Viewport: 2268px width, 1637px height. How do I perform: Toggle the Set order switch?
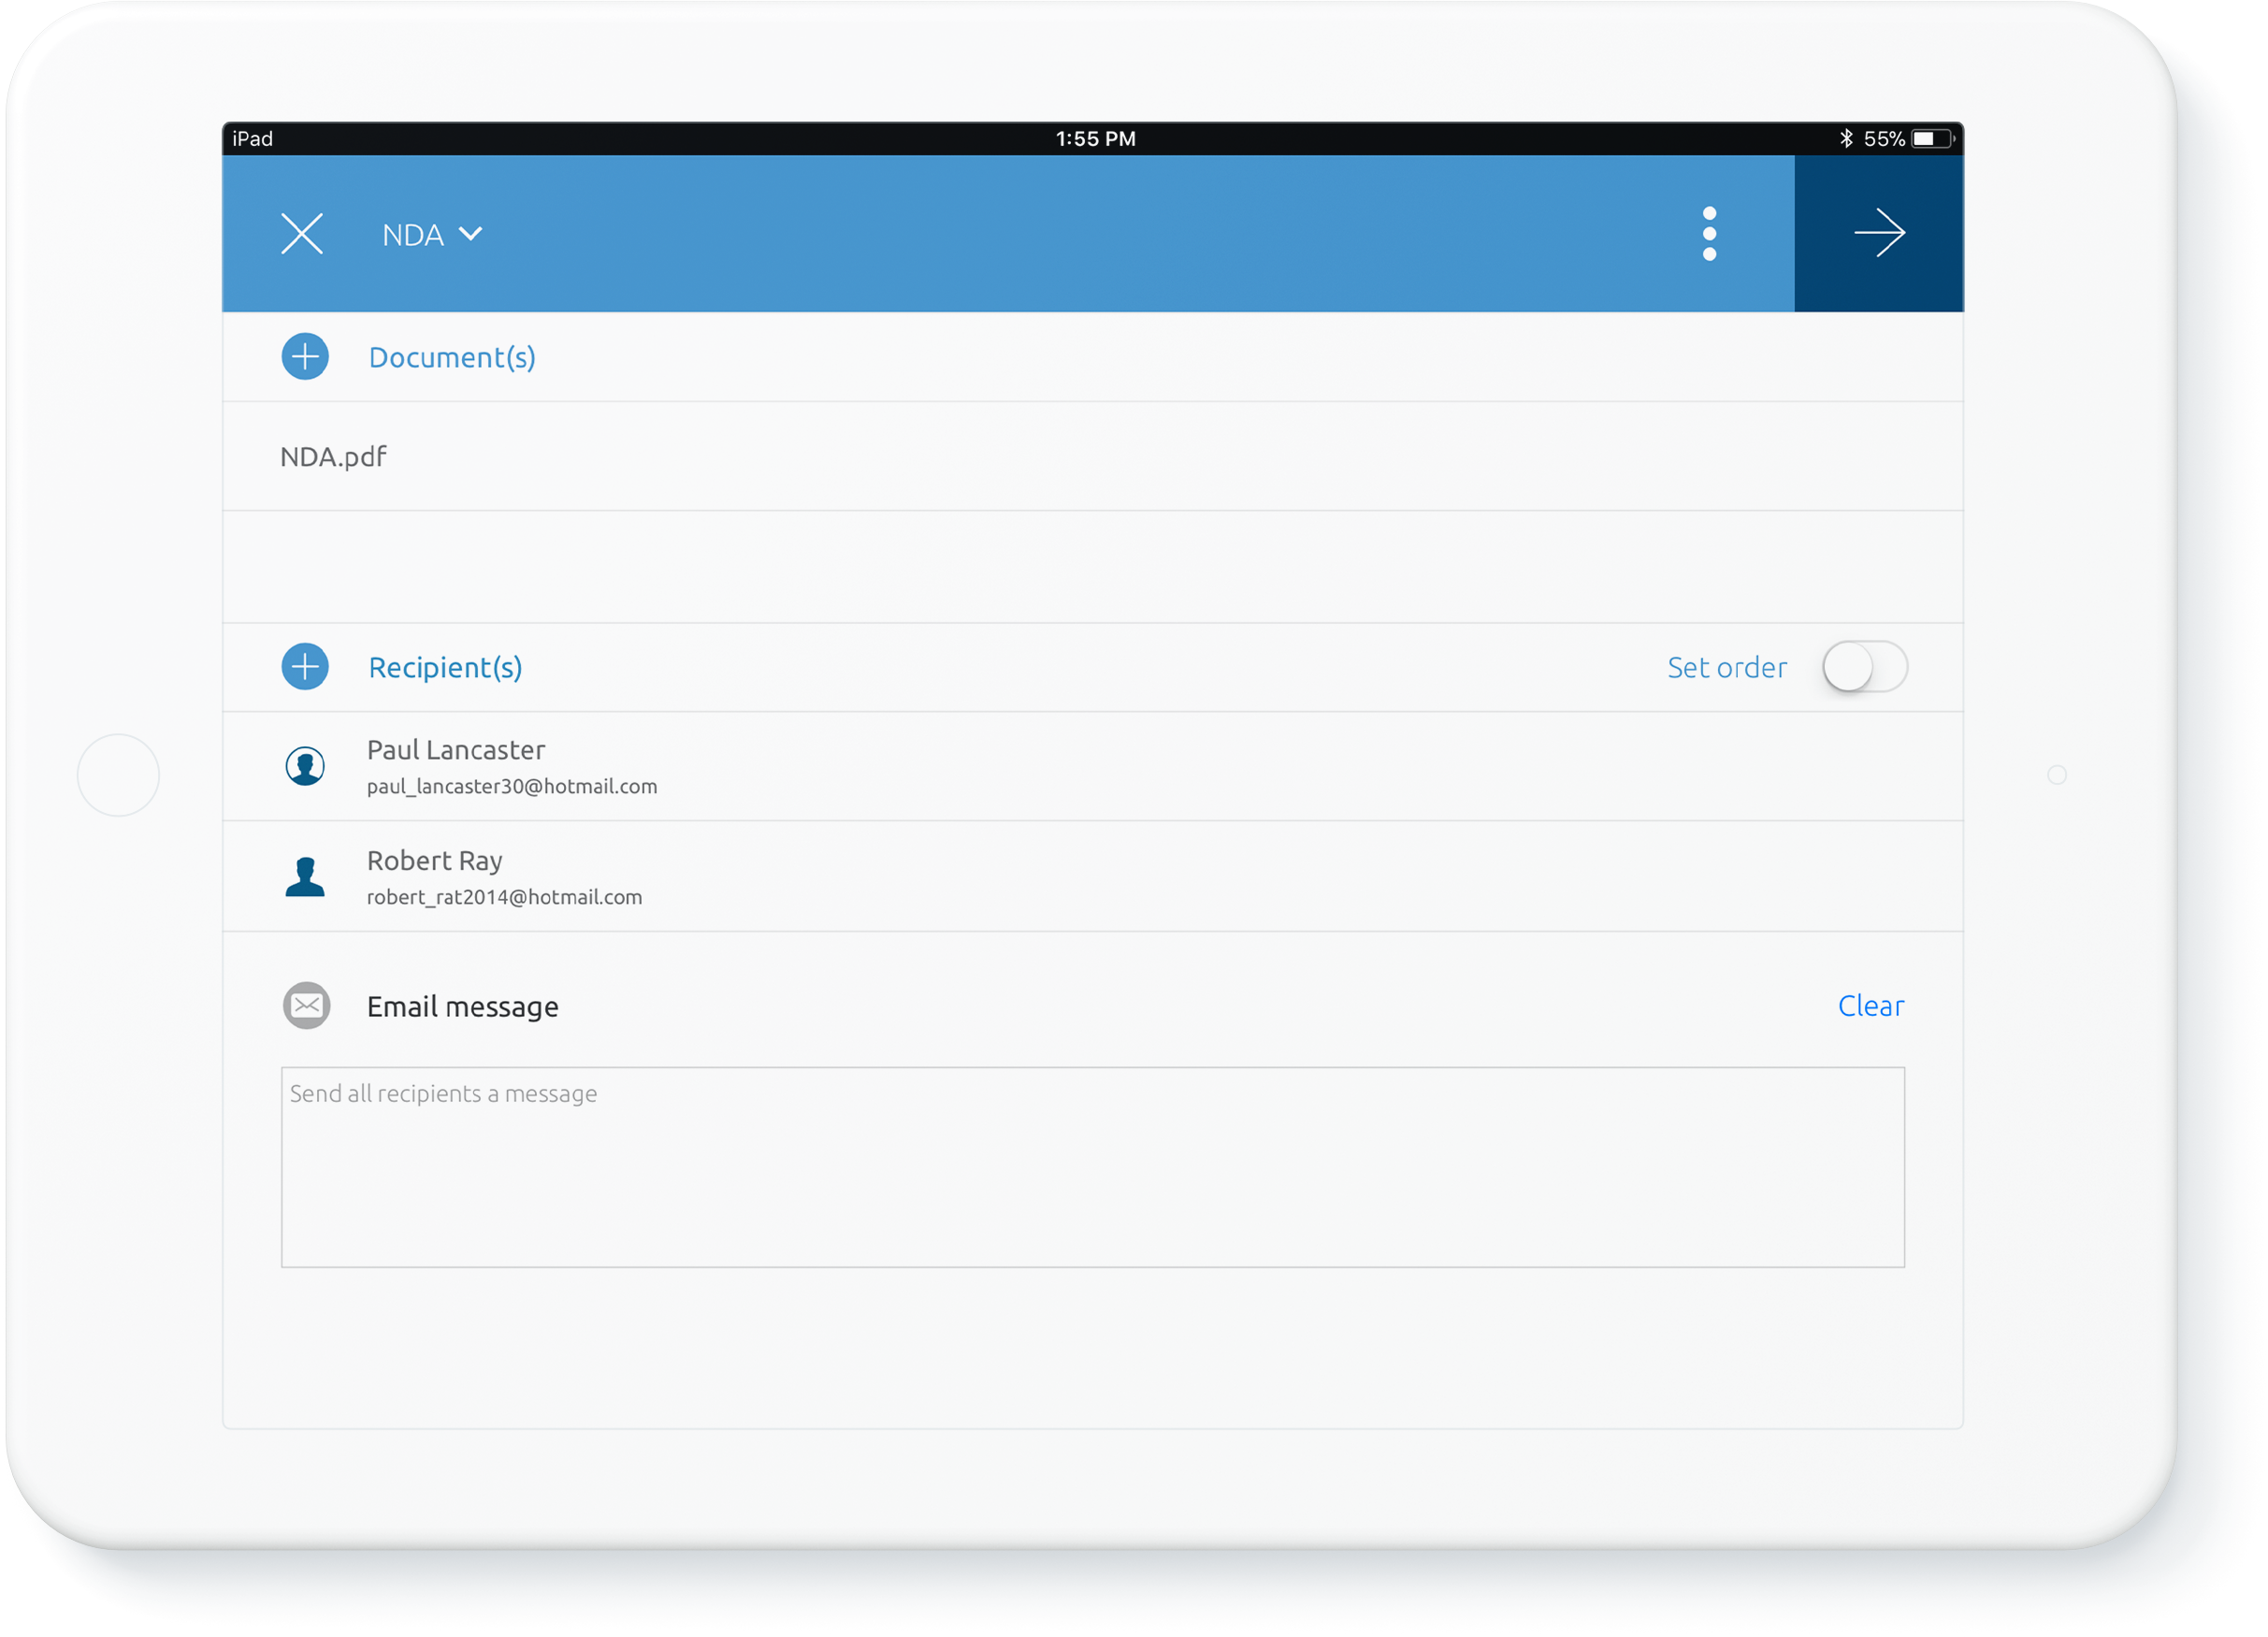click(1864, 667)
